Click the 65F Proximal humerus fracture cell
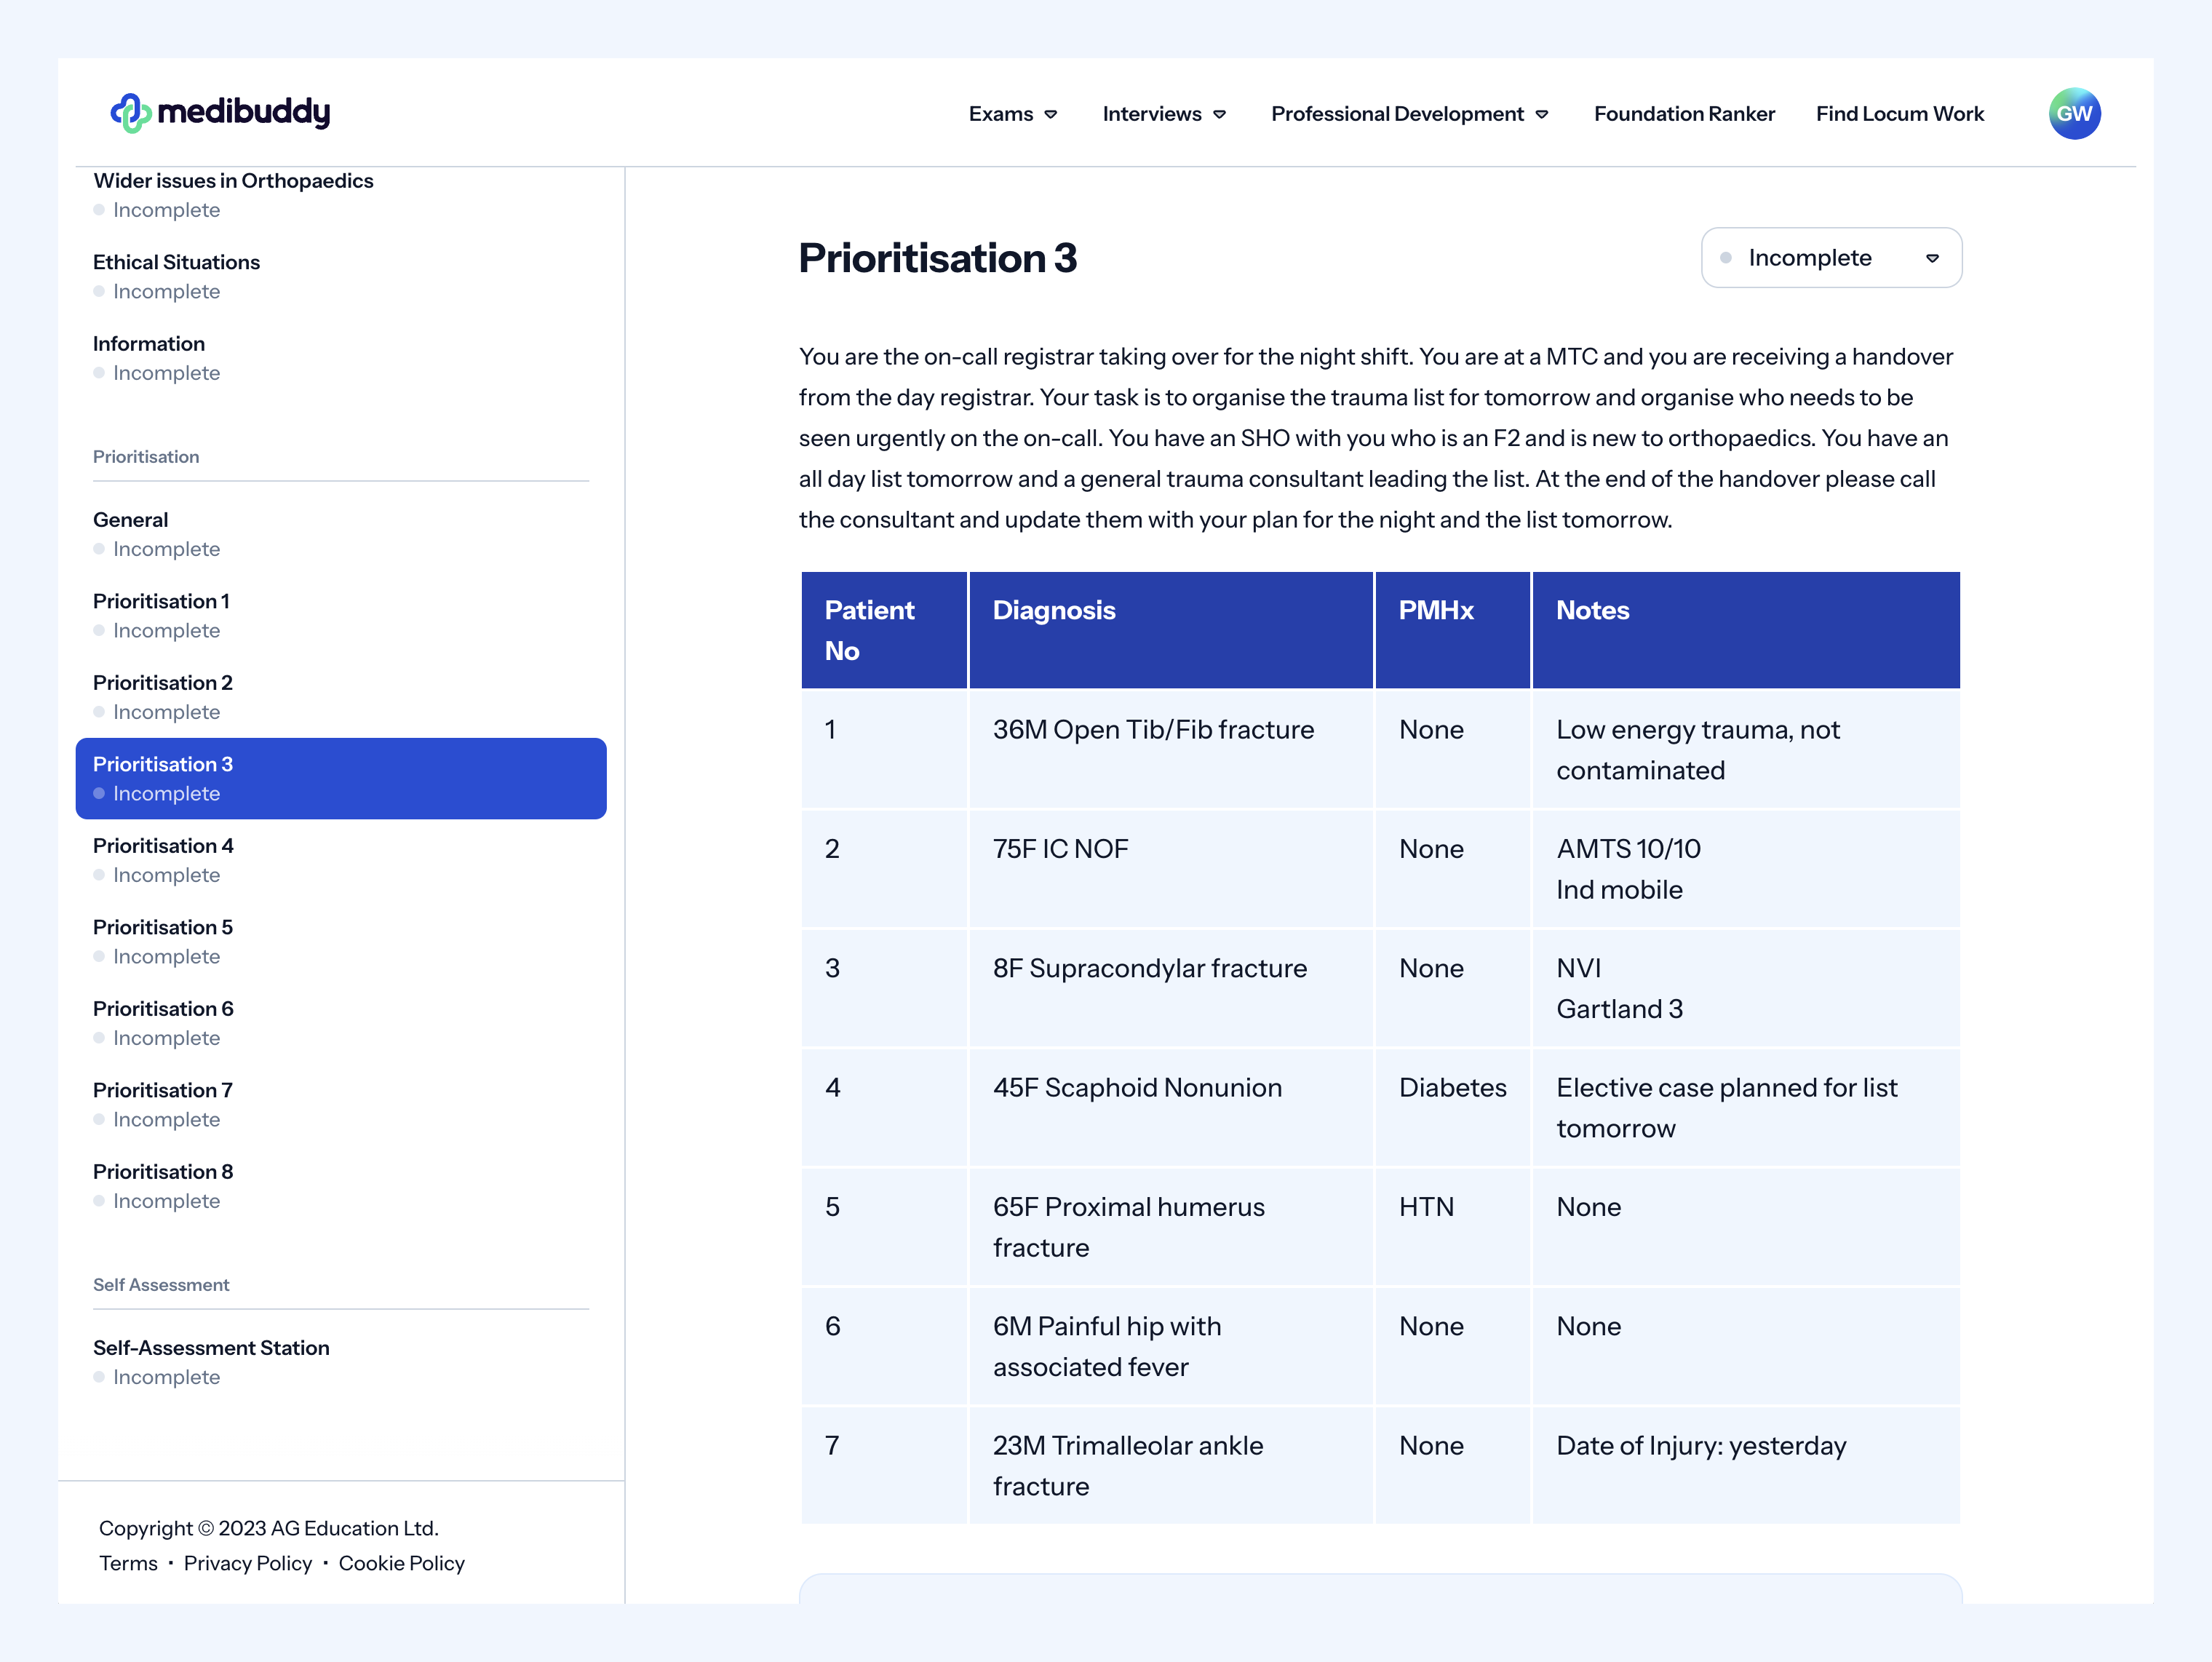2212x1662 pixels. [x=1171, y=1226]
